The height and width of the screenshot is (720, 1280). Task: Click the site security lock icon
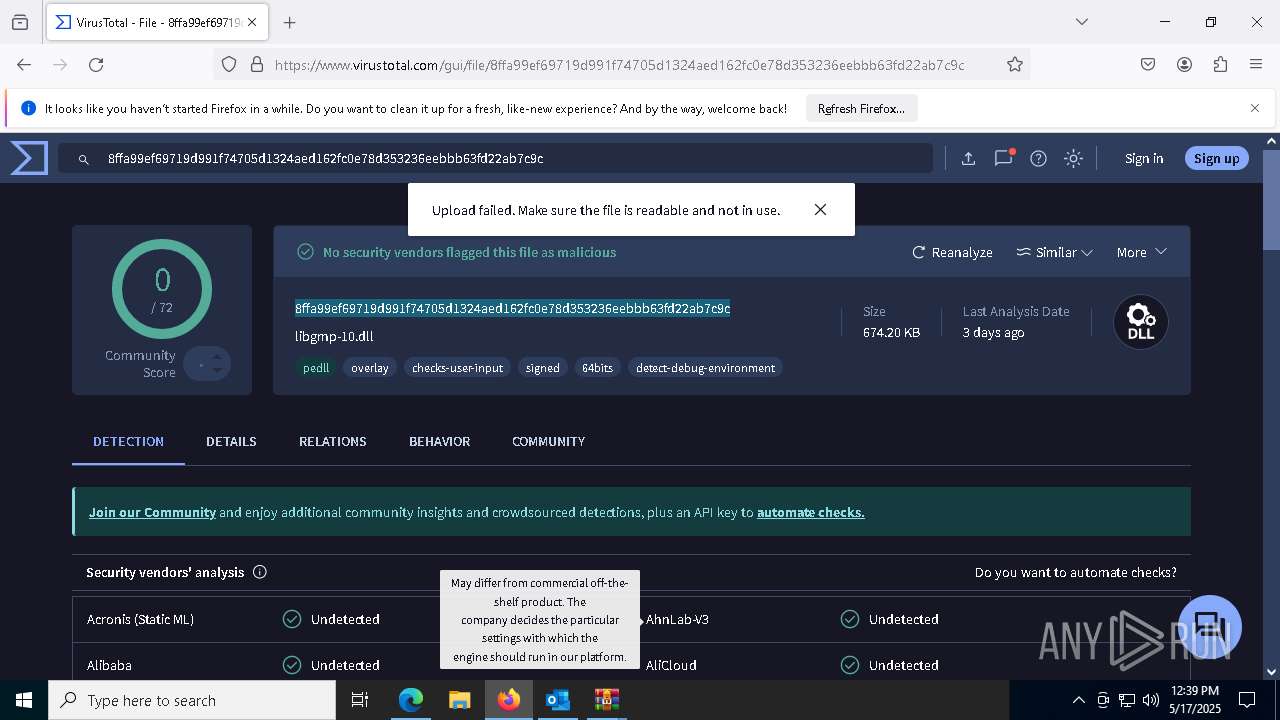(x=257, y=64)
